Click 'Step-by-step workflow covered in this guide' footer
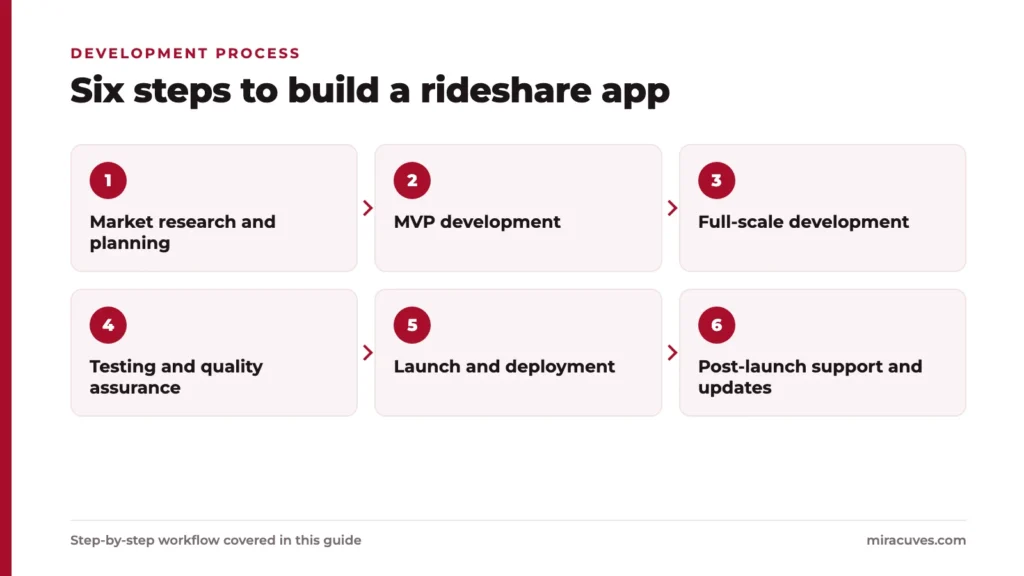 (x=216, y=540)
